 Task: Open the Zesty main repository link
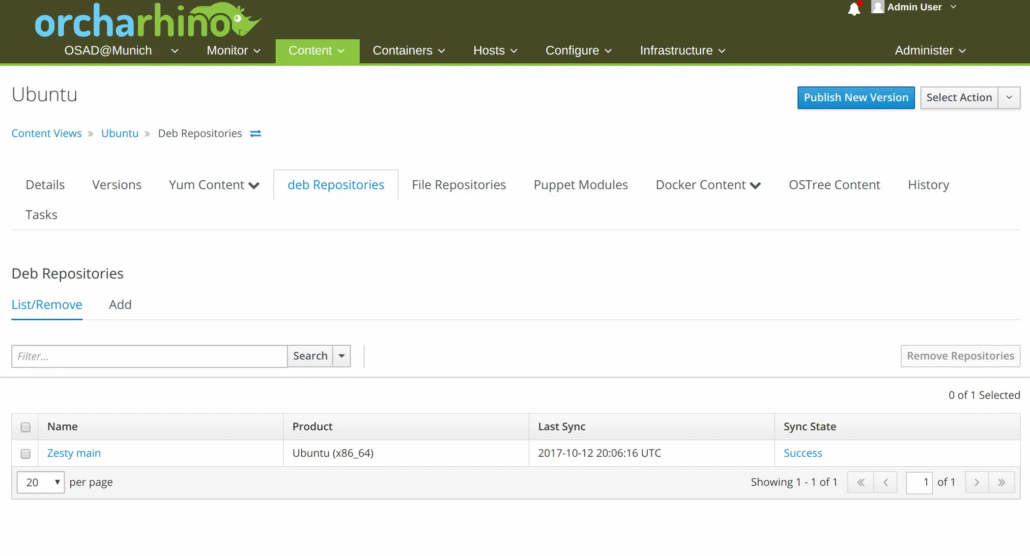(x=74, y=454)
